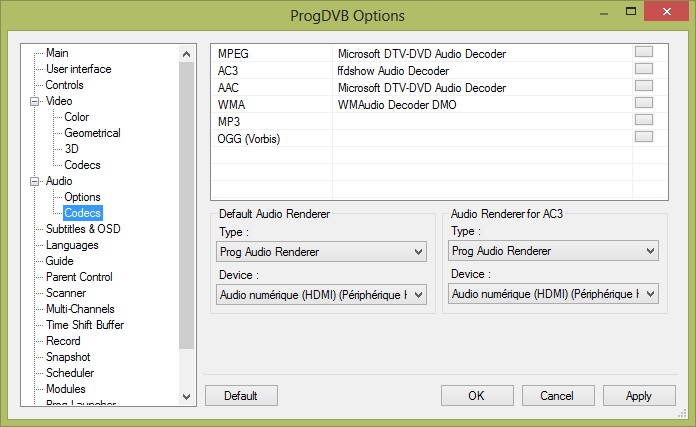Image resolution: width=696 pixels, height=427 pixels.
Task: Confirm settings with the OK button
Action: point(476,395)
